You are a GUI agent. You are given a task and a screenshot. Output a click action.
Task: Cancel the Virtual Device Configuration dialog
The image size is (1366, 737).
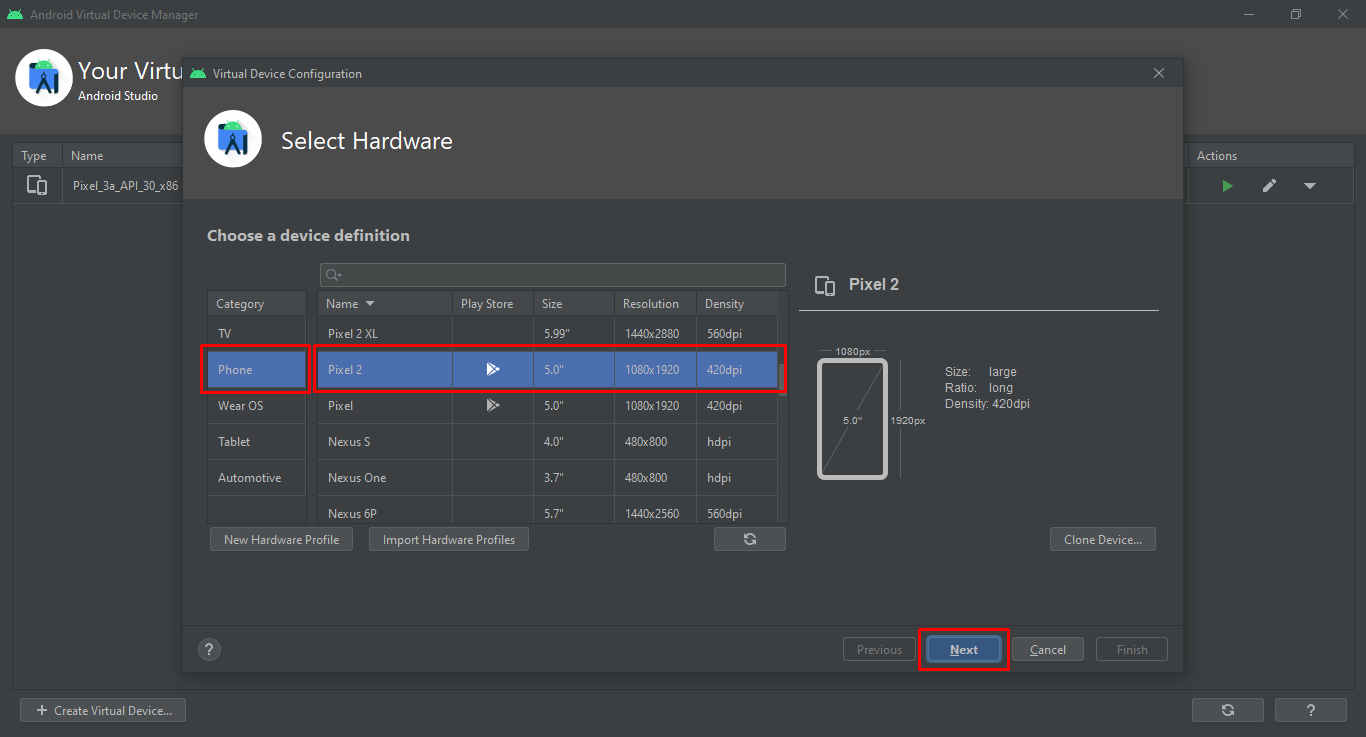click(x=1048, y=649)
